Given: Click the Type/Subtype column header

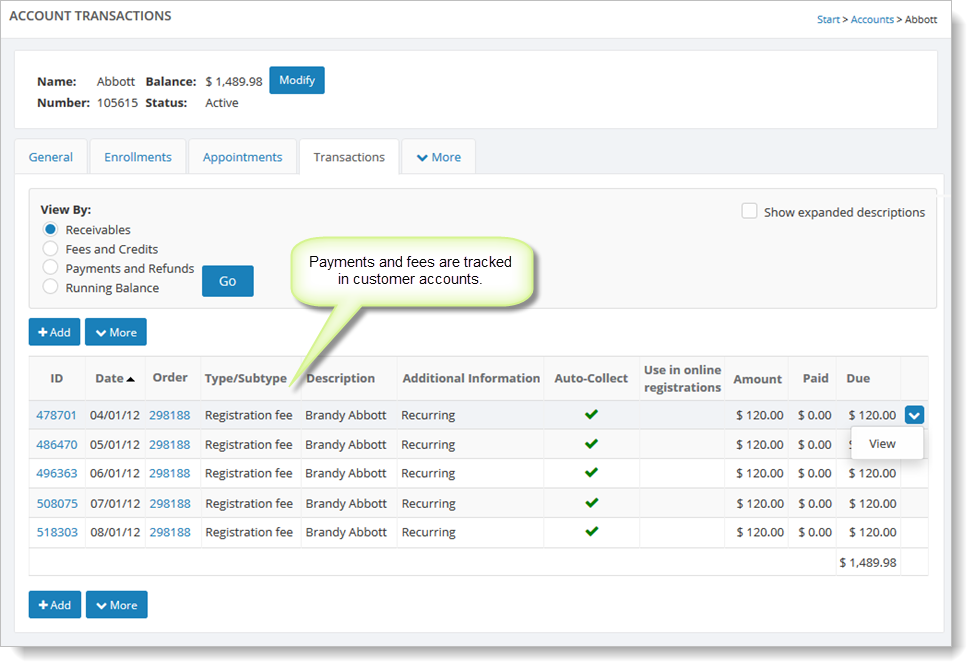Looking at the screenshot, I should [245, 379].
